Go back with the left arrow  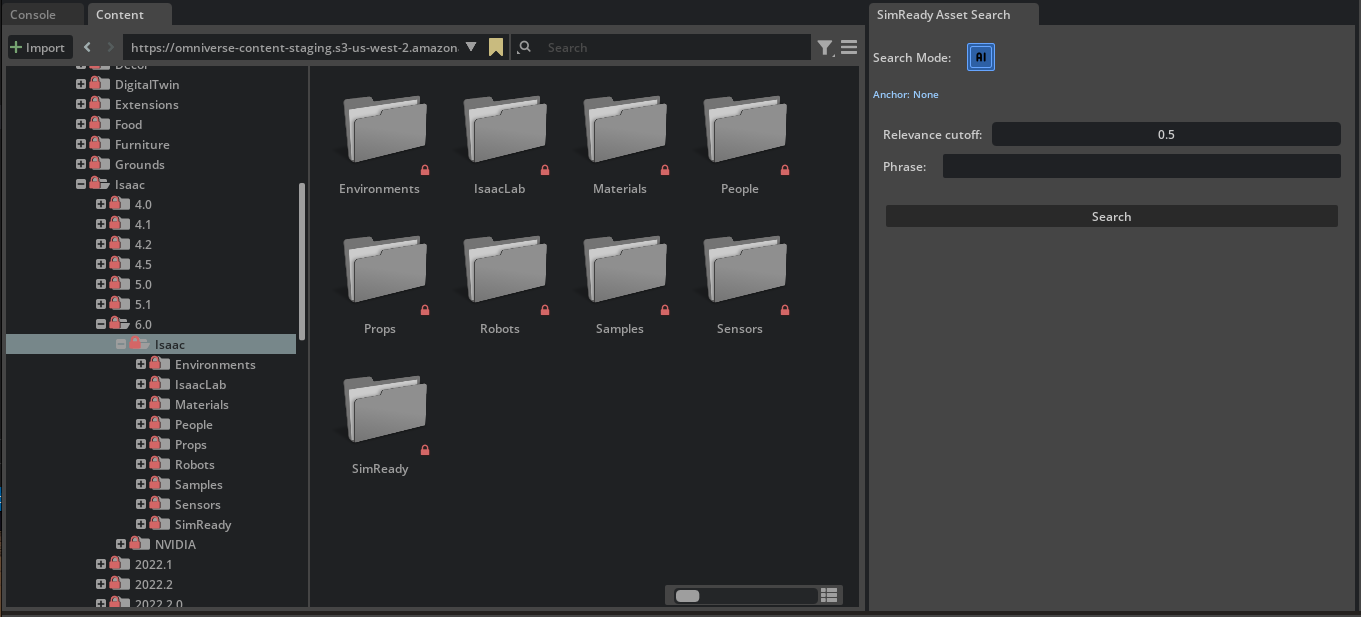pyautogui.click(x=87, y=47)
